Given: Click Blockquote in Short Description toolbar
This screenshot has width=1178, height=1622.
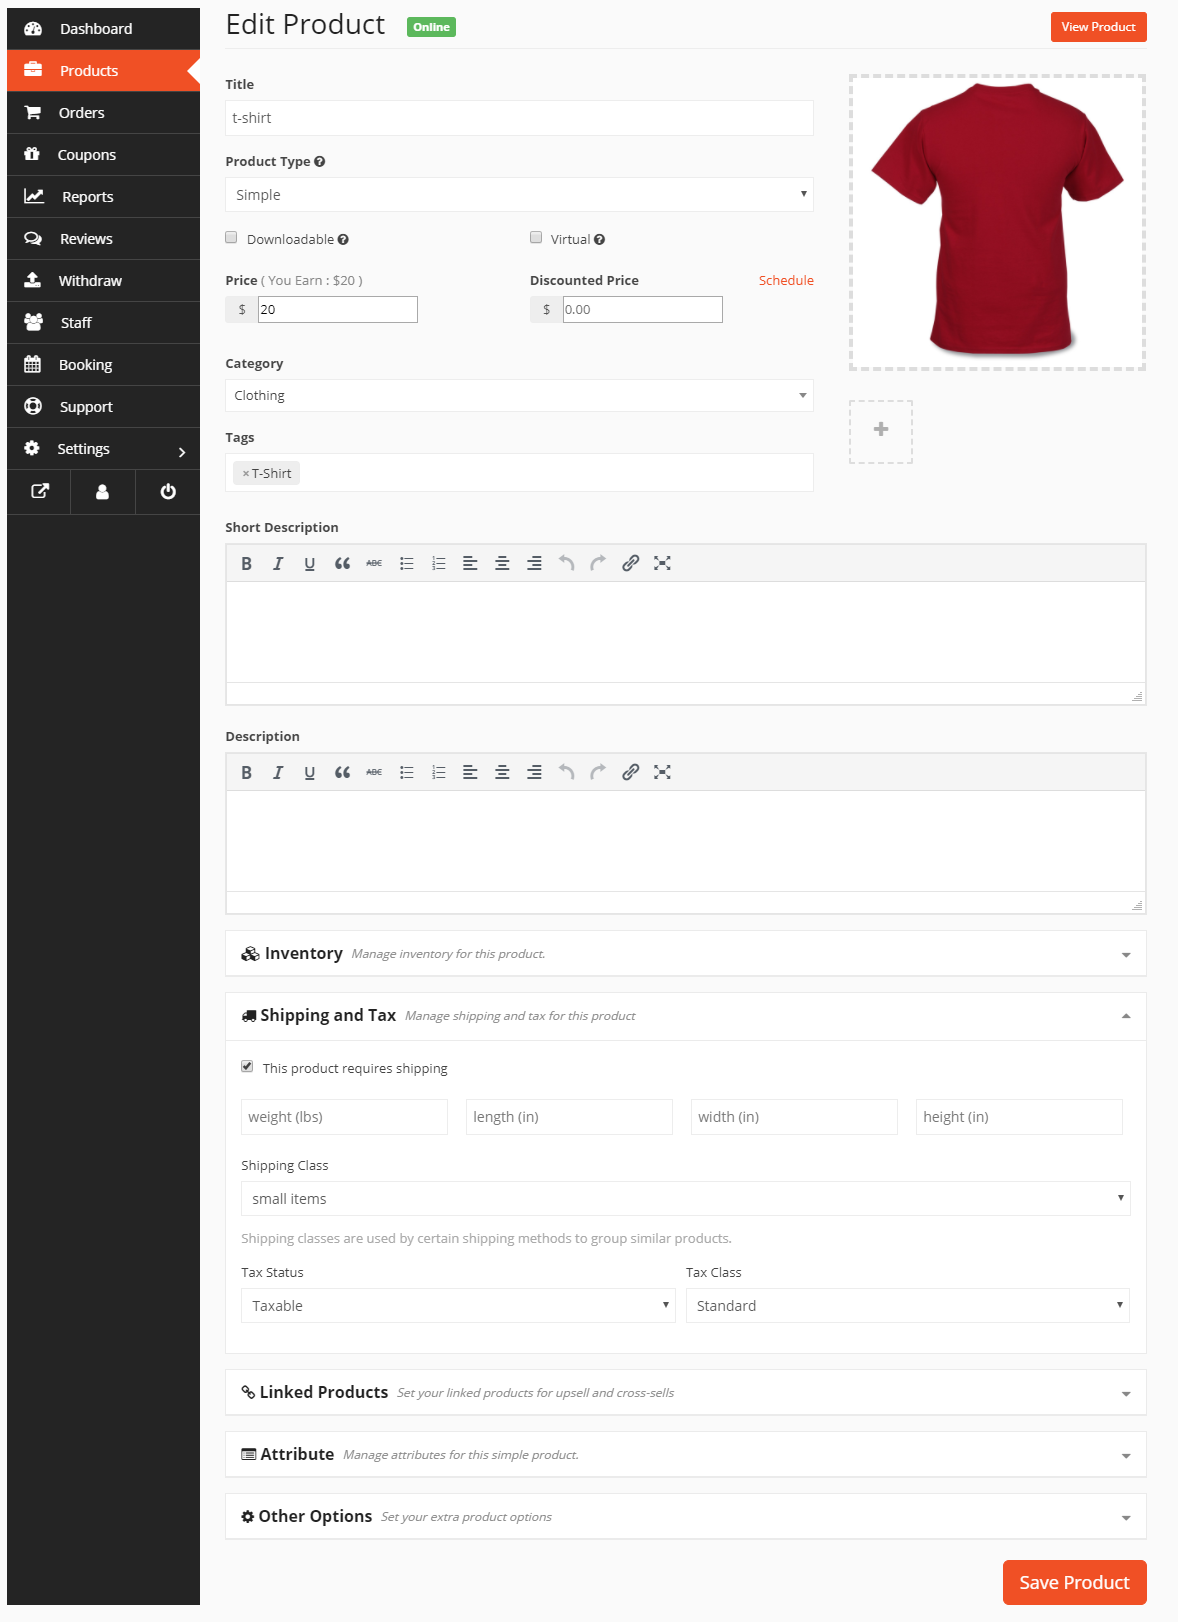Looking at the screenshot, I should [x=342, y=563].
